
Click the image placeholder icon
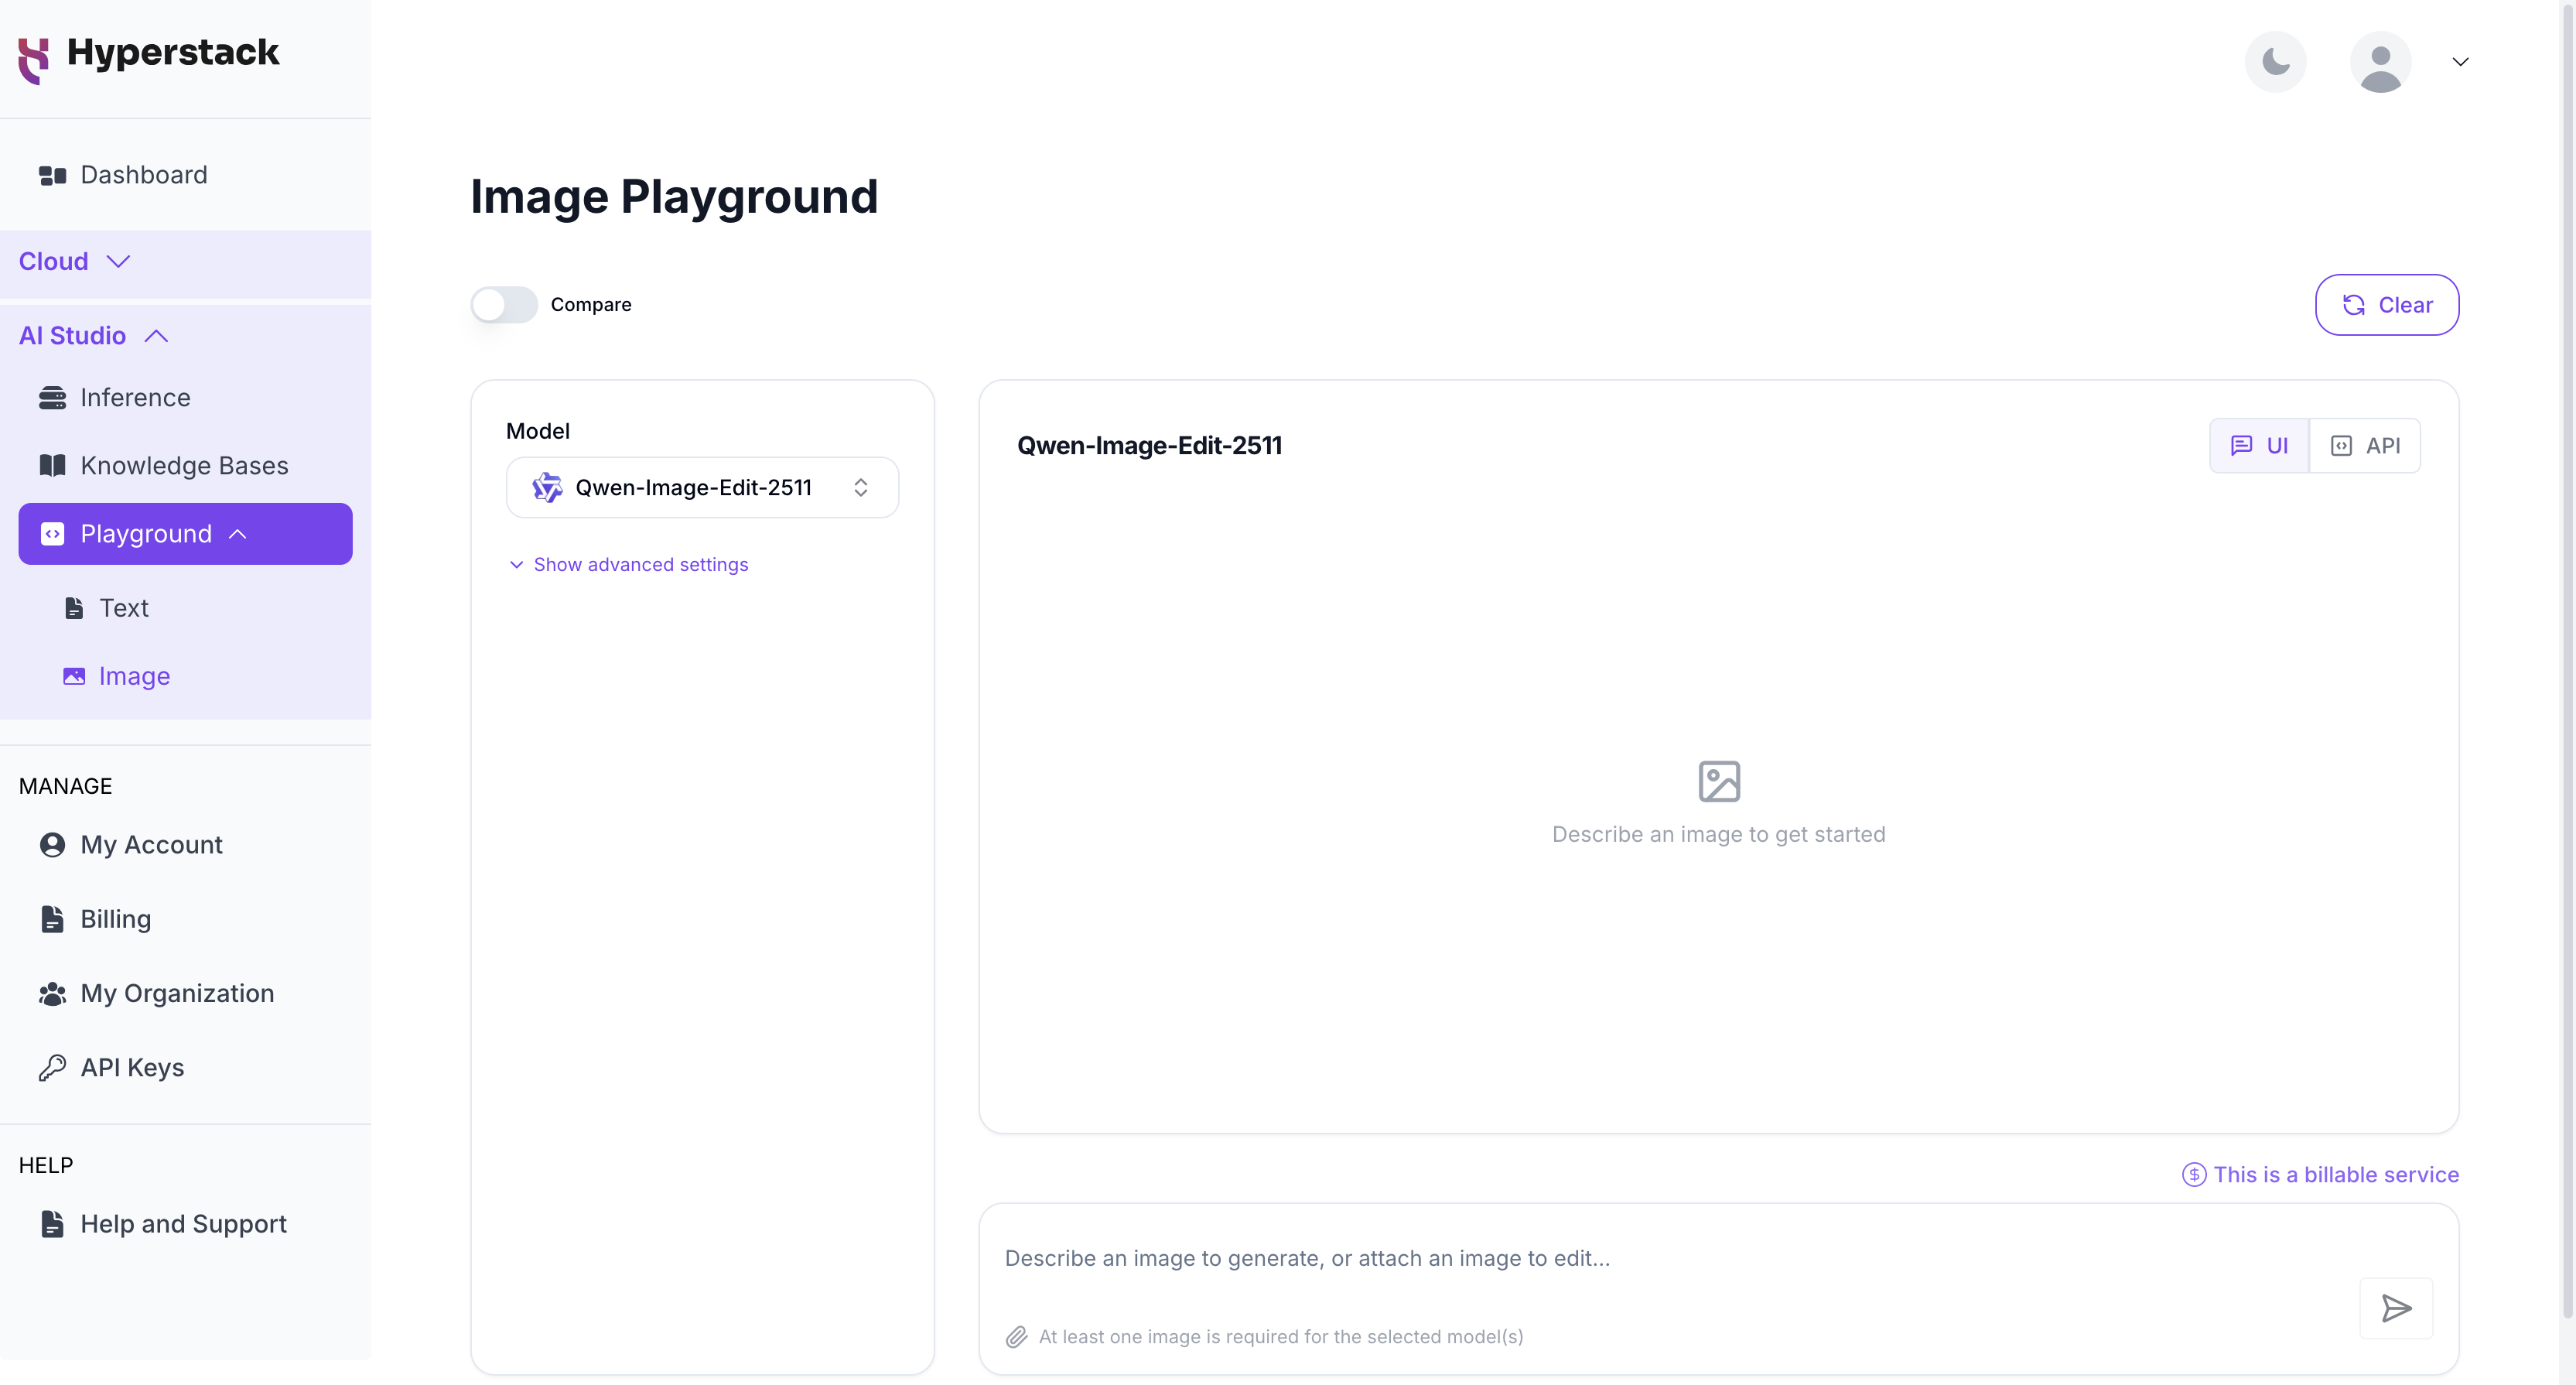point(1719,782)
